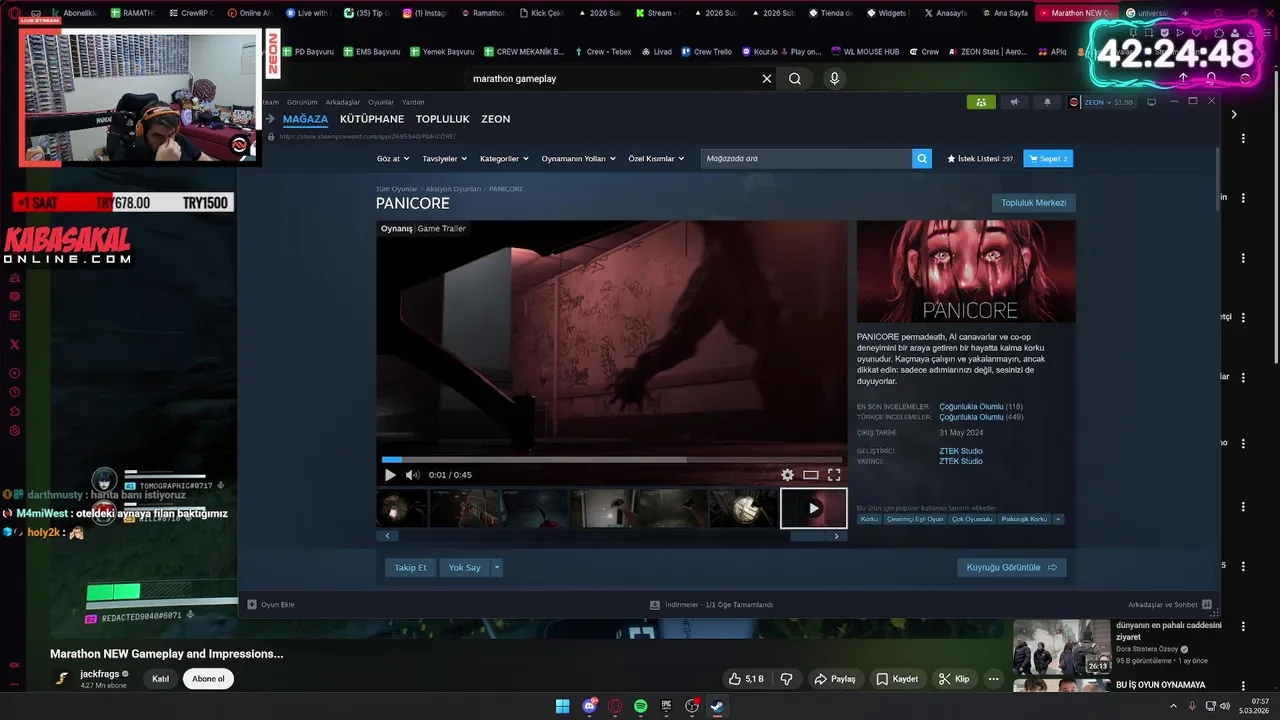
Task: Click YouTube Klip scissors button
Action: click(953, 679)
